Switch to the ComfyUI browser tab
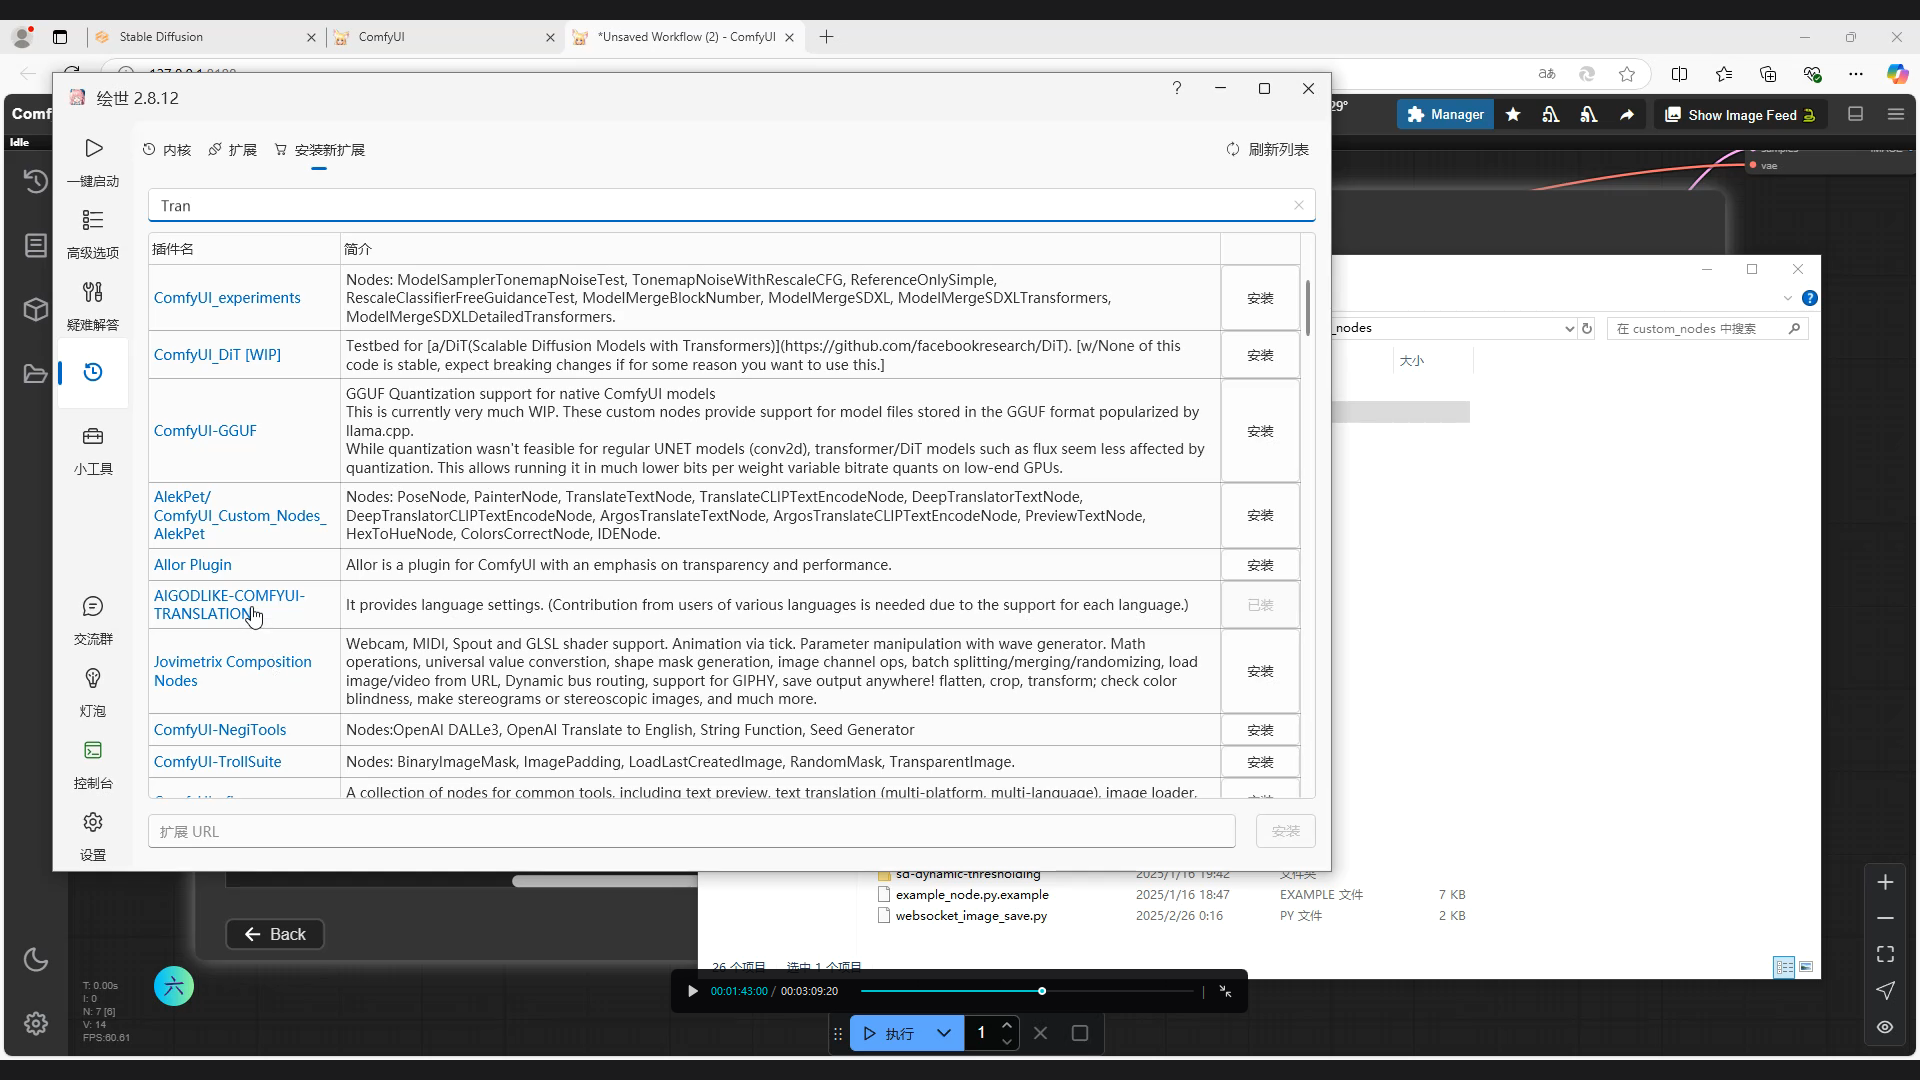1920x1080 pixels. point(445,37)
